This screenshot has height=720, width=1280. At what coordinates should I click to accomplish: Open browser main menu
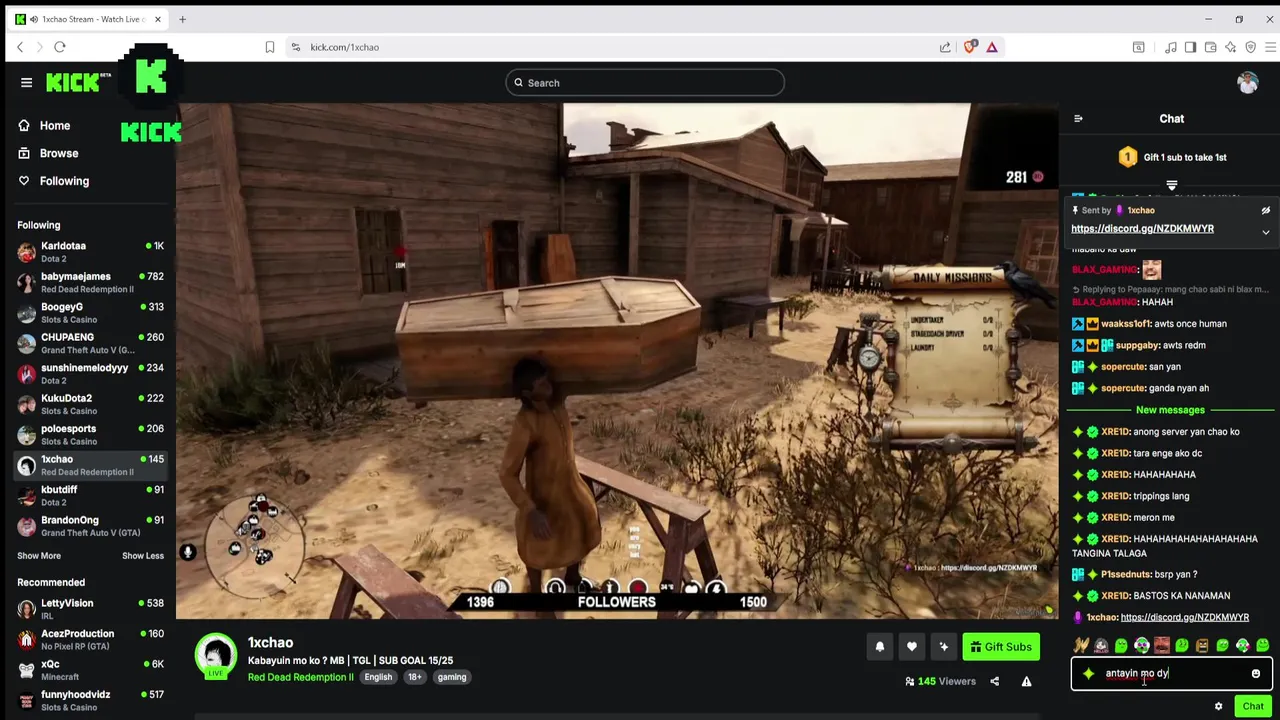tap(1271, 47)
